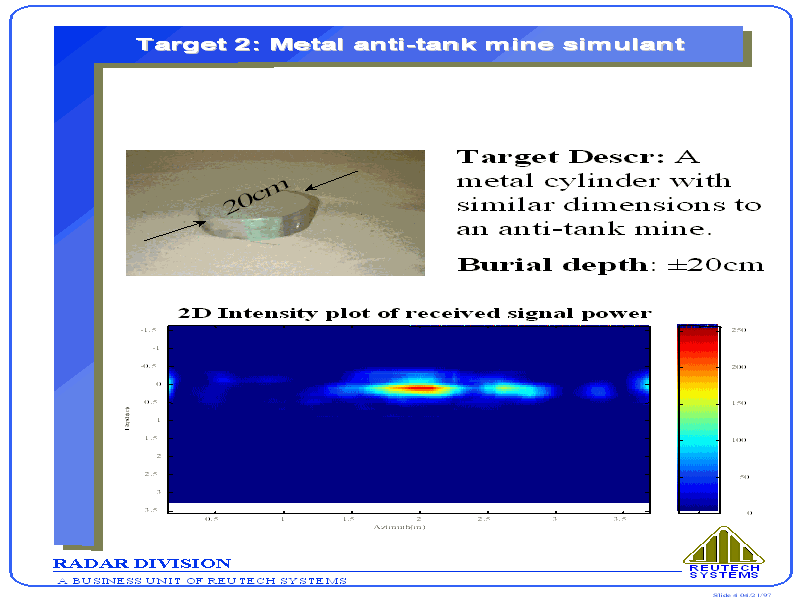Click the Reutech Systems logo

[x=724, y=553]
